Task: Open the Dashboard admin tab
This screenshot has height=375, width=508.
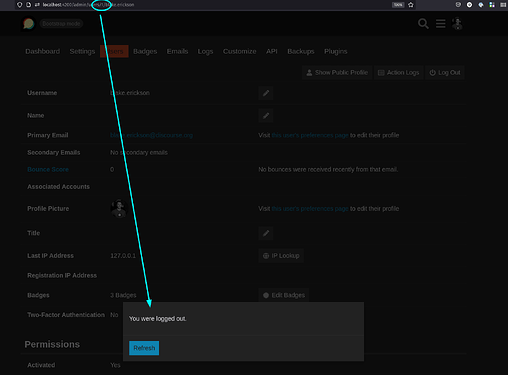Action: (43, 51)
